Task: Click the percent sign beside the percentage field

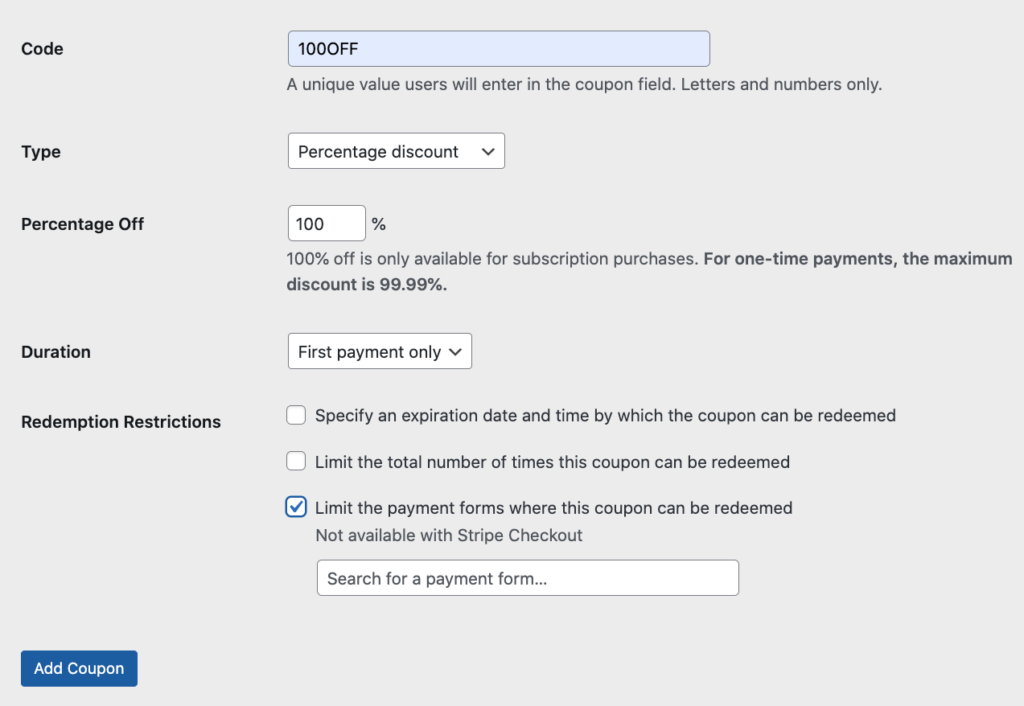Action: click(x=379, y=224)
